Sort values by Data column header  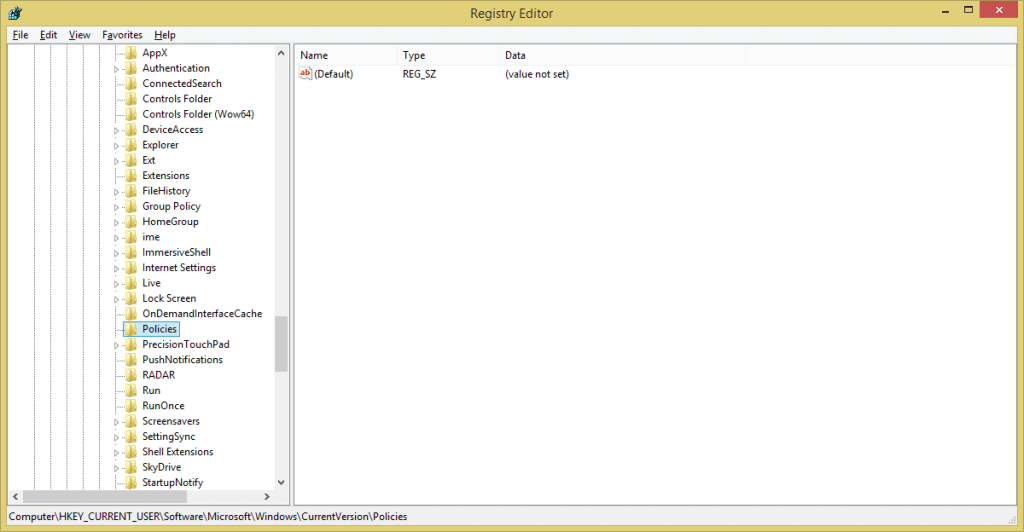(x=622, y=55)
